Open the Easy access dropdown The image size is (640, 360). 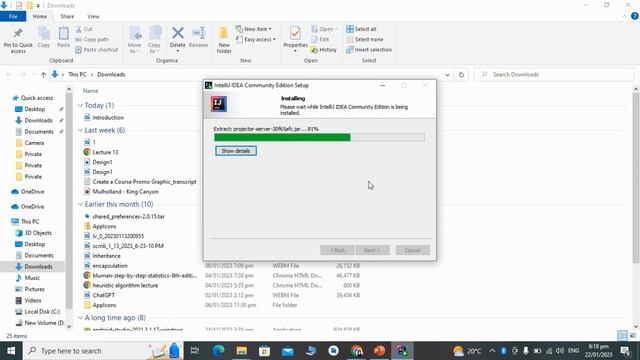[256, 40]
